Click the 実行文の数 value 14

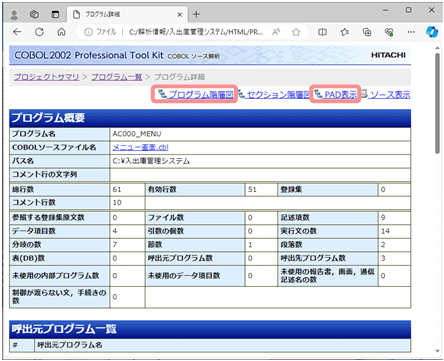click(385, 231)
